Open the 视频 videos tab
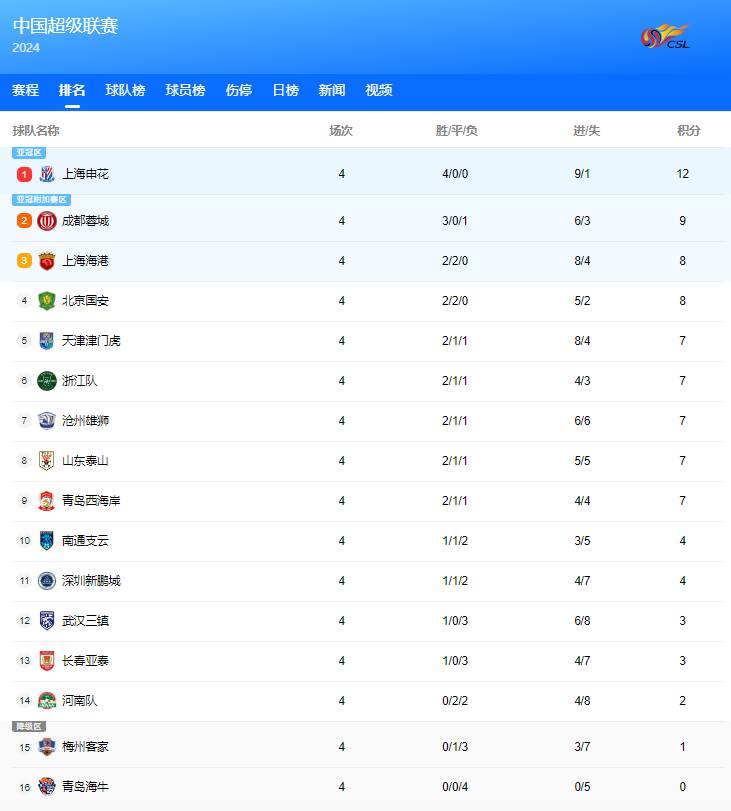The height and width of the screenshot is (811, 731). point(379,90)
